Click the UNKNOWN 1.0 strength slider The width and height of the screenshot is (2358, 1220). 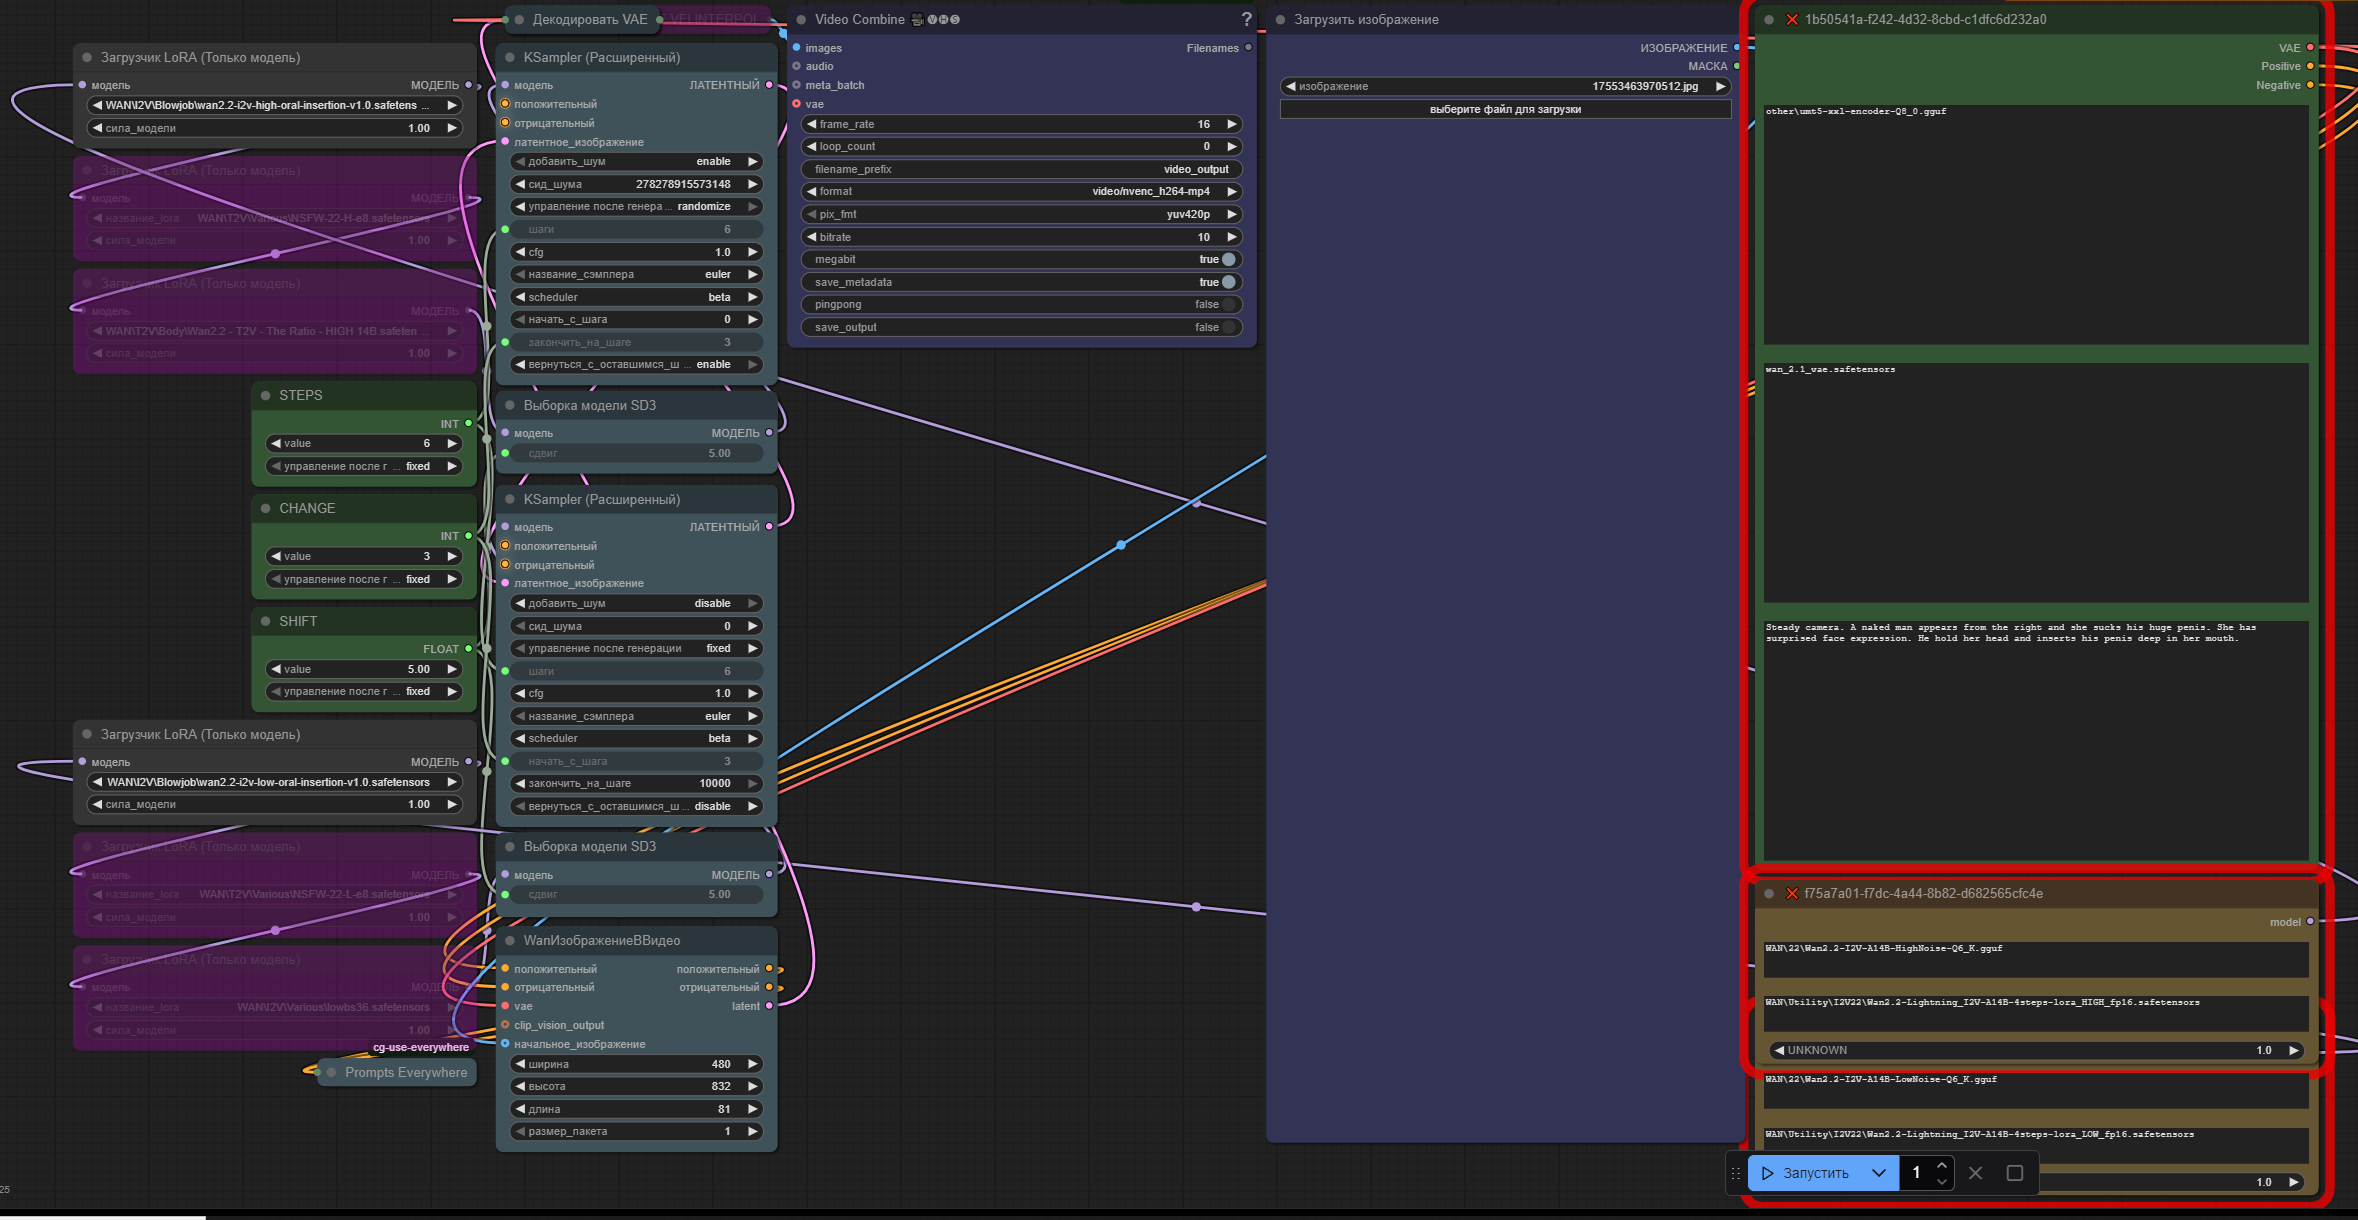pos(2035,1050)
